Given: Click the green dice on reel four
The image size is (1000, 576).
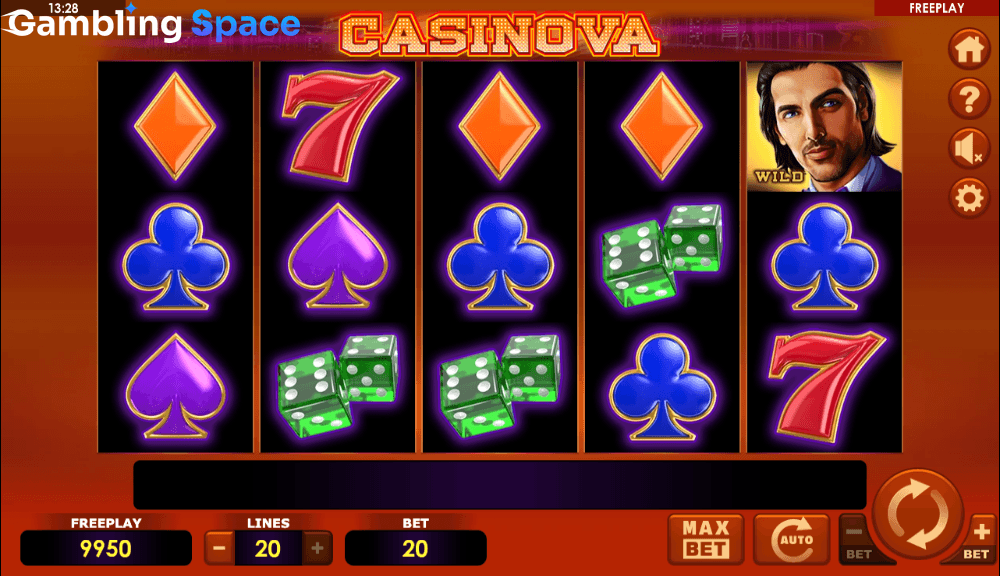Looking at the screenshot, I should coord(662,255).
